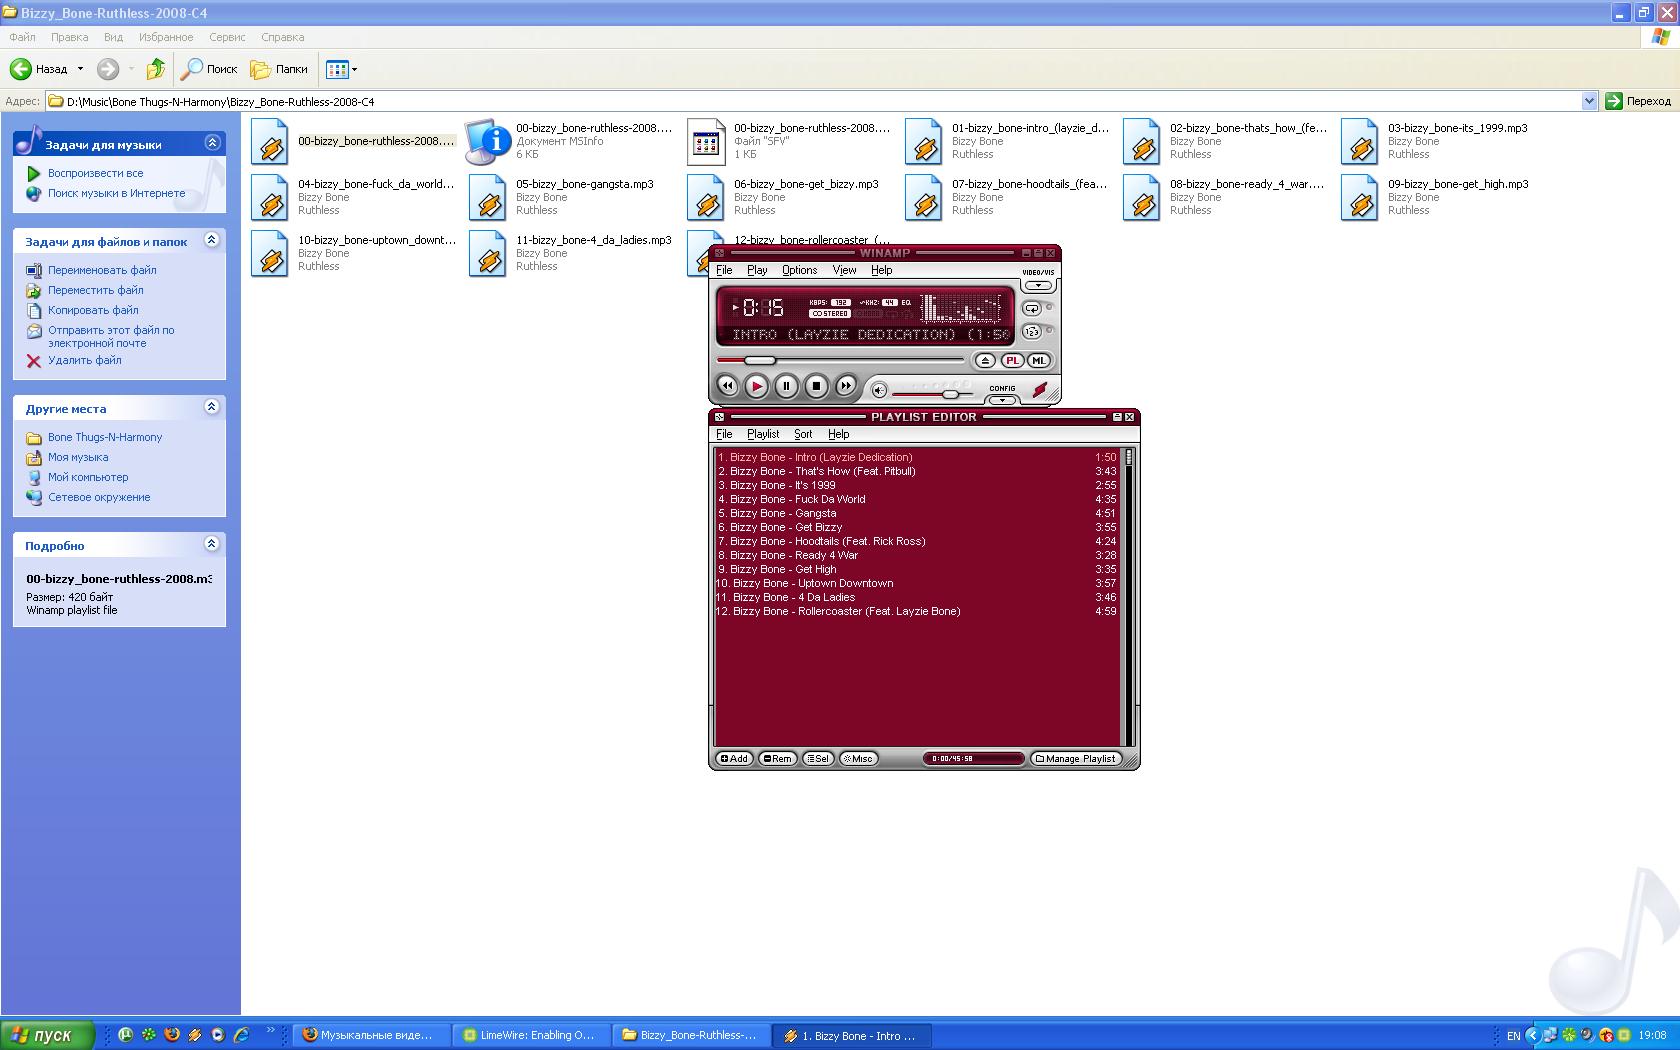This screenshot has height=1050, width=1680.
Task: Select the 07-bizzy_bone-hoodtails file icon
Action: pyautogui.click(x=924, y=197)
